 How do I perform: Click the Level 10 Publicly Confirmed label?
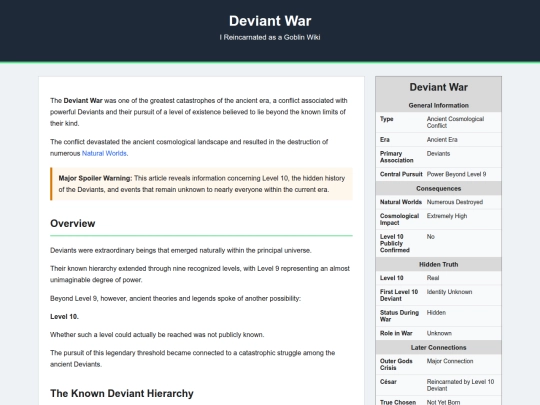point(395,243)
